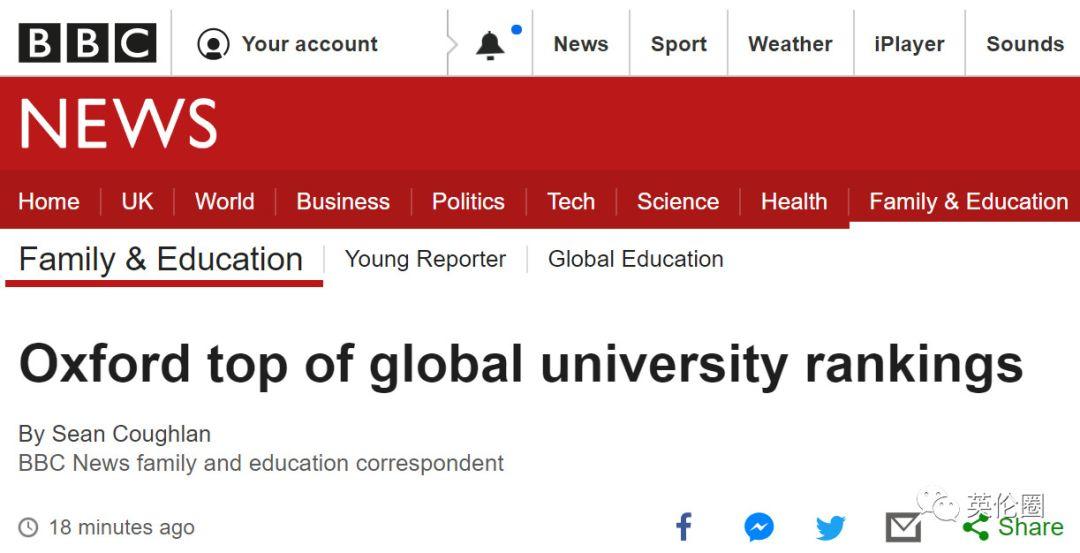
Task: Open the Tech section tab
Action: coord(571,201)
